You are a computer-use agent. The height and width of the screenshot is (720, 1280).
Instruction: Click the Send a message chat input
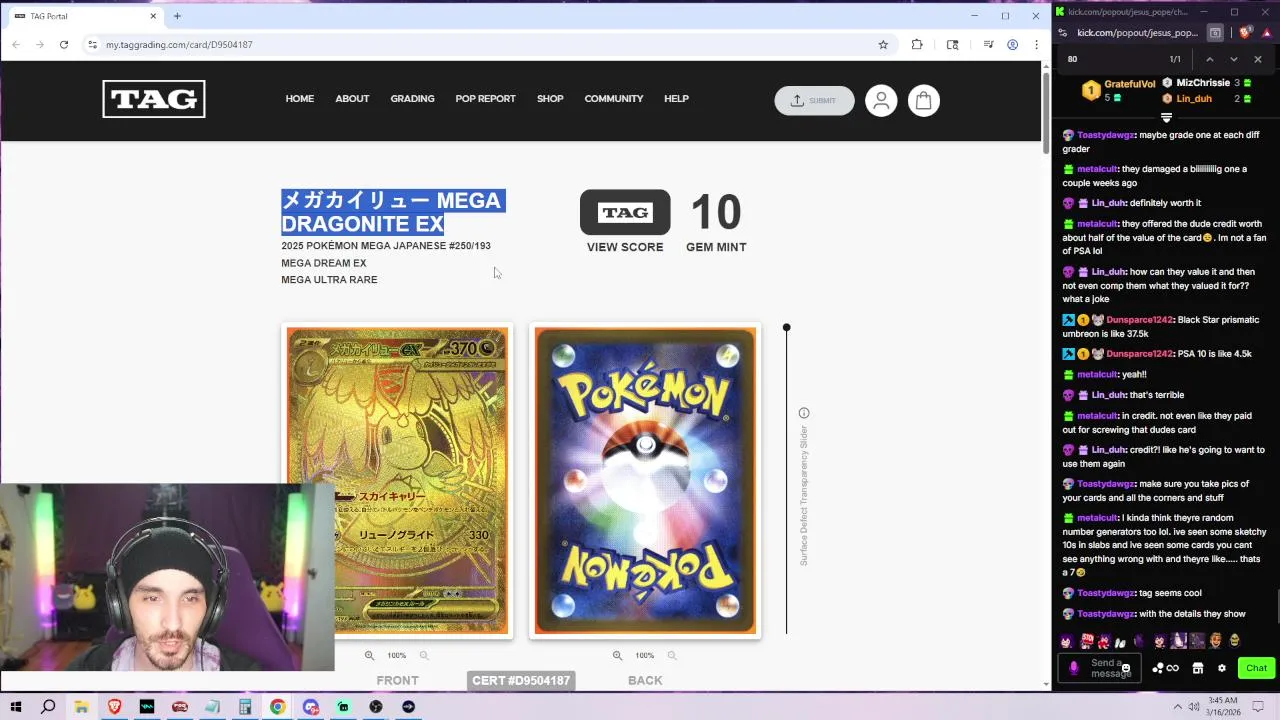tap(1100, 668)
